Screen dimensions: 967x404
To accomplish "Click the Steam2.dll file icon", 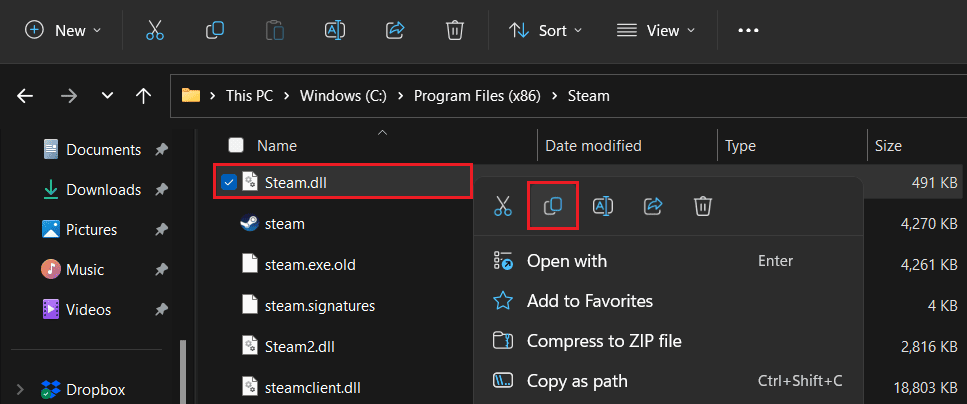I will coord(249,347).
